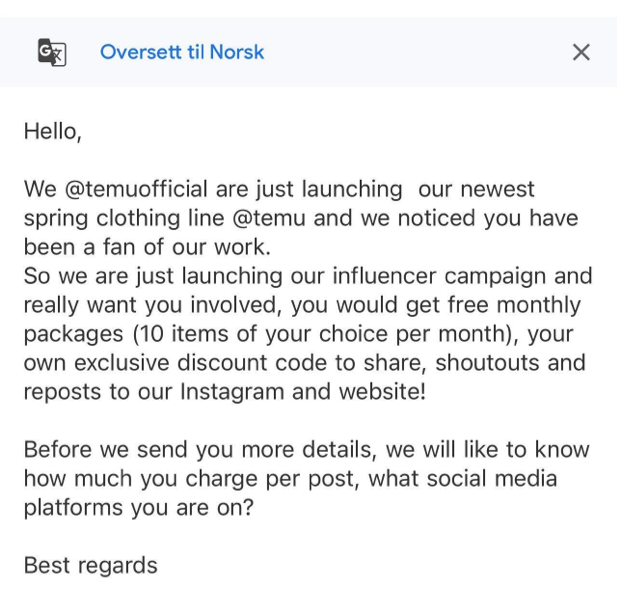Click the word "reposts" in the message
Screen dimensions: 617x606
click(x=60, y=392)
